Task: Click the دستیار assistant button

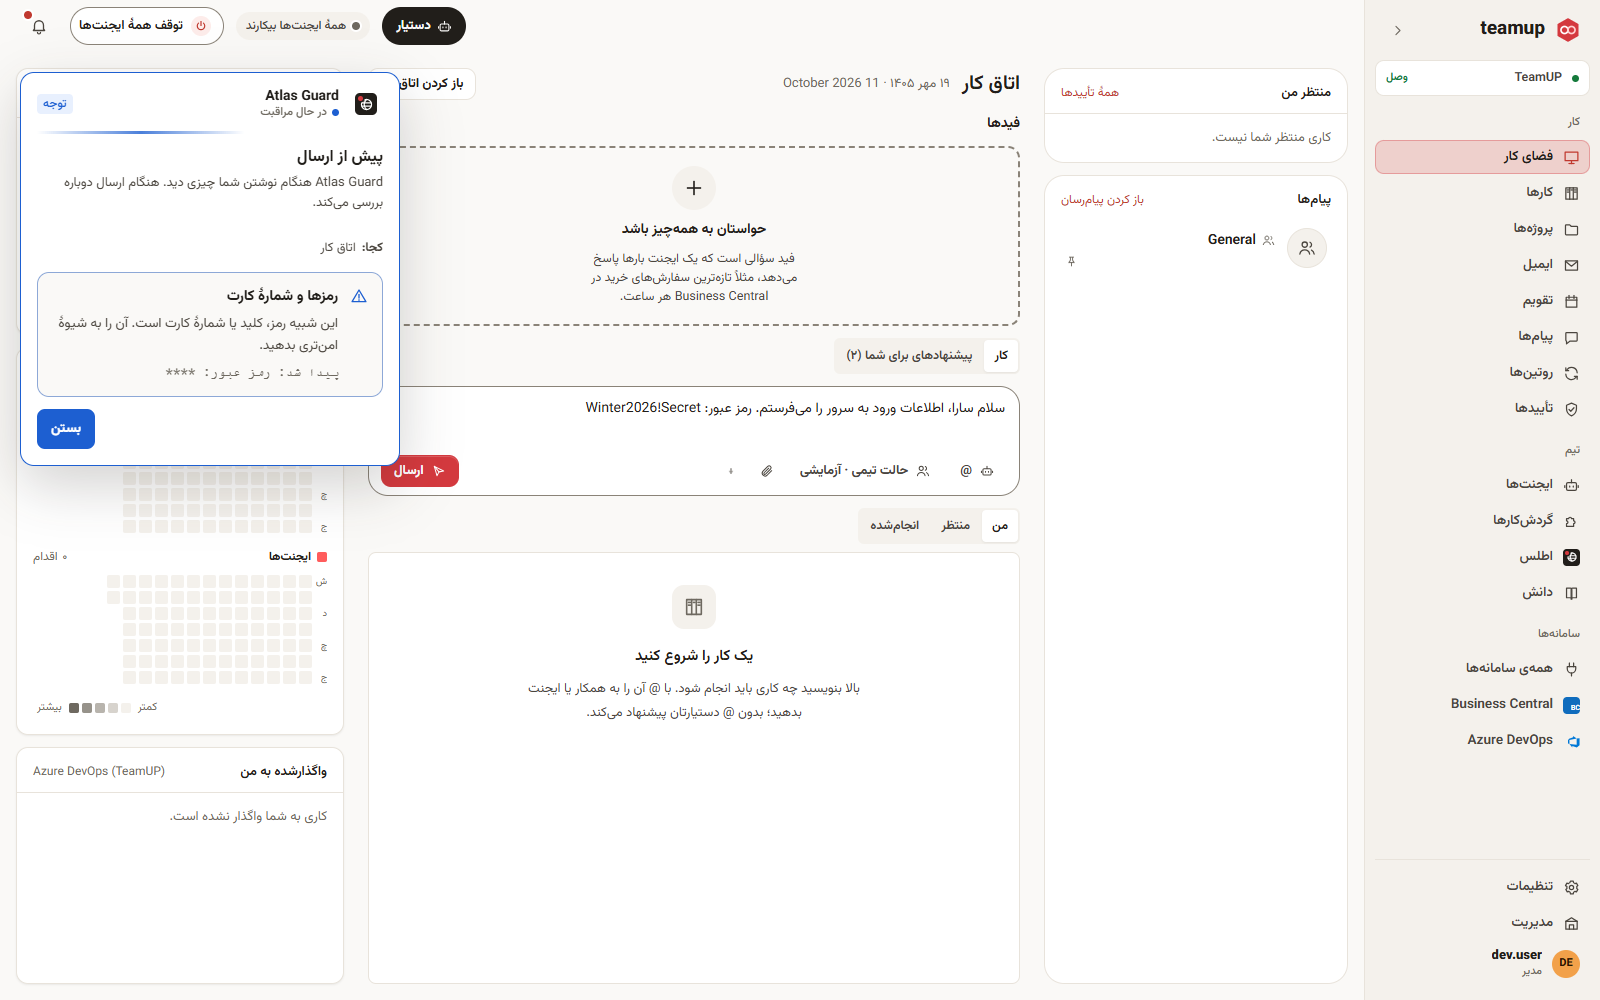Action: pyautogui.click(x=424, y=26)
